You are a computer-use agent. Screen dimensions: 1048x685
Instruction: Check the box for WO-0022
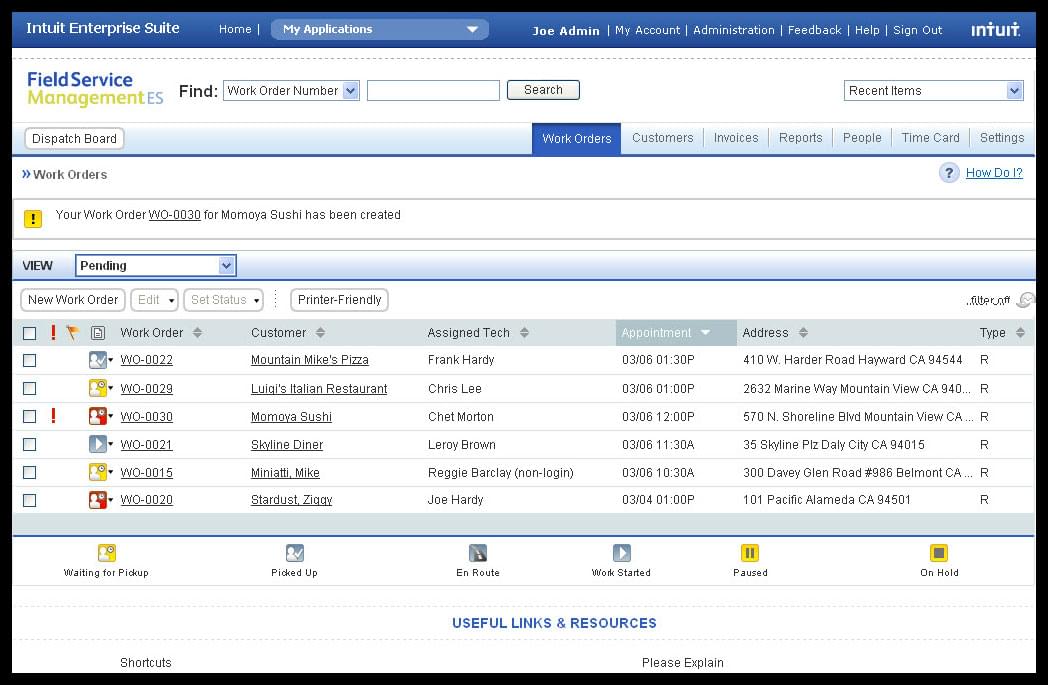point(29,360)
